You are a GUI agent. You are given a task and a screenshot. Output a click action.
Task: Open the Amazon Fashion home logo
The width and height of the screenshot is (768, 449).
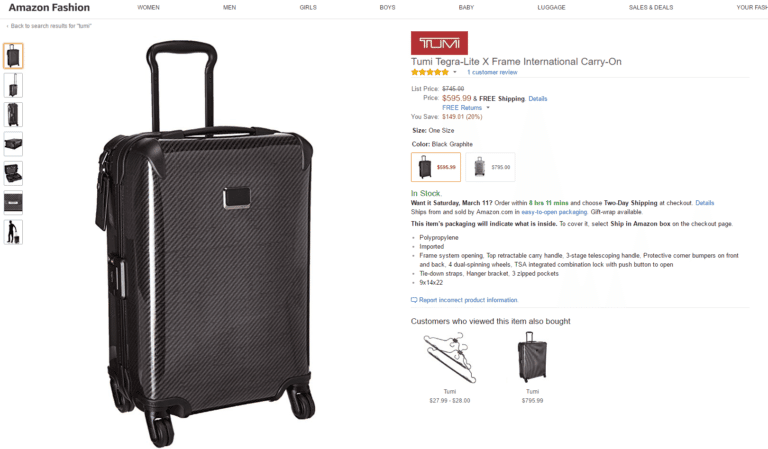[49, 7]
